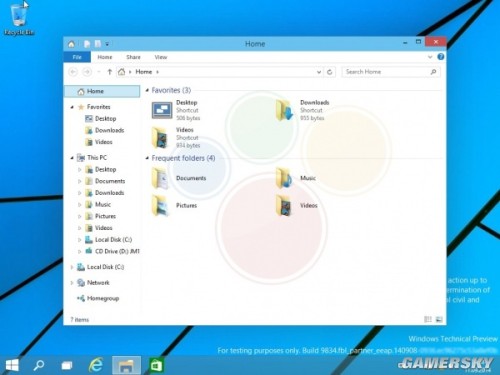
Task: Open the Help question mark icon
Action: pyautogui.click(x=441, y=57)
